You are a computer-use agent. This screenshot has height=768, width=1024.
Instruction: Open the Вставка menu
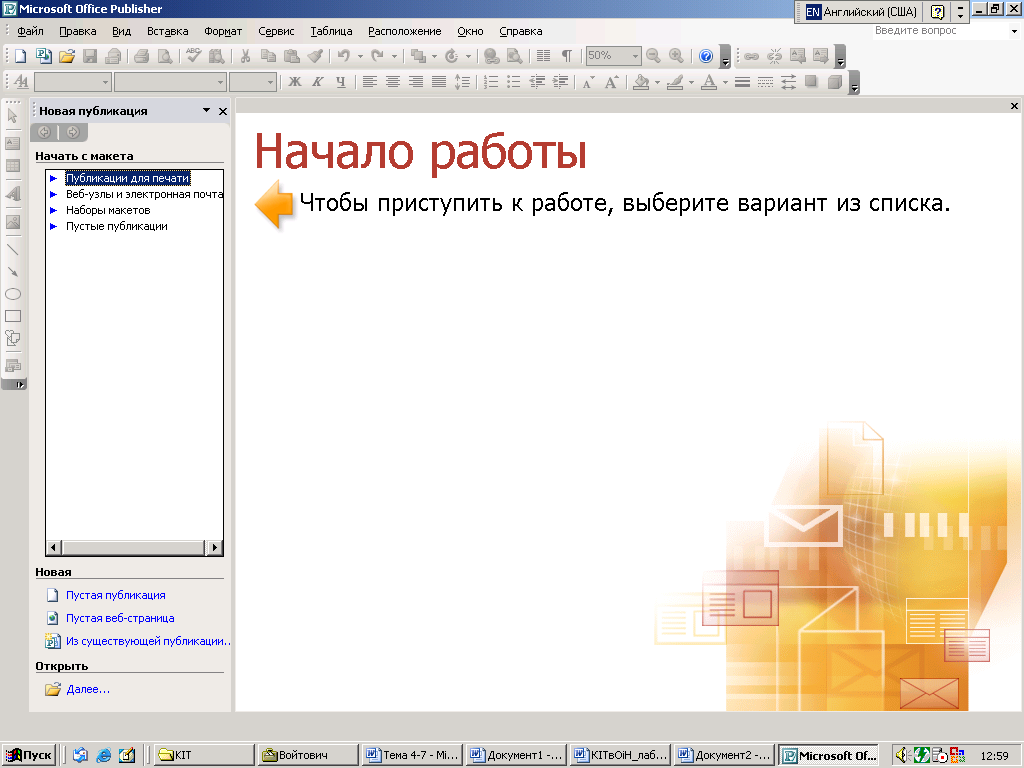tap(167, 31)
